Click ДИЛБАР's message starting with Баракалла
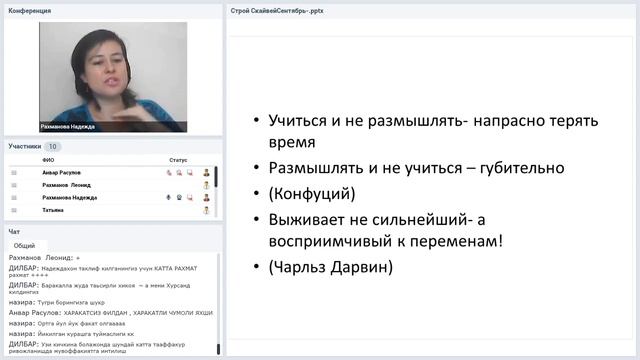Image resolution: width=640 pixels, height=360 pixels. pyautogui.click(x=100, y=288)
